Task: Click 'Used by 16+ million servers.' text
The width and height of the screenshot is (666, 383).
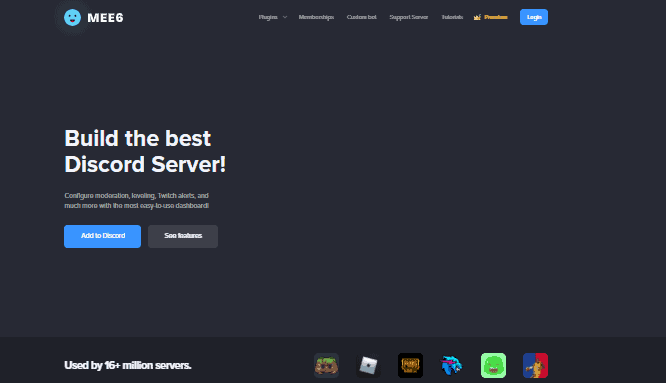Action: click(128, 365)
